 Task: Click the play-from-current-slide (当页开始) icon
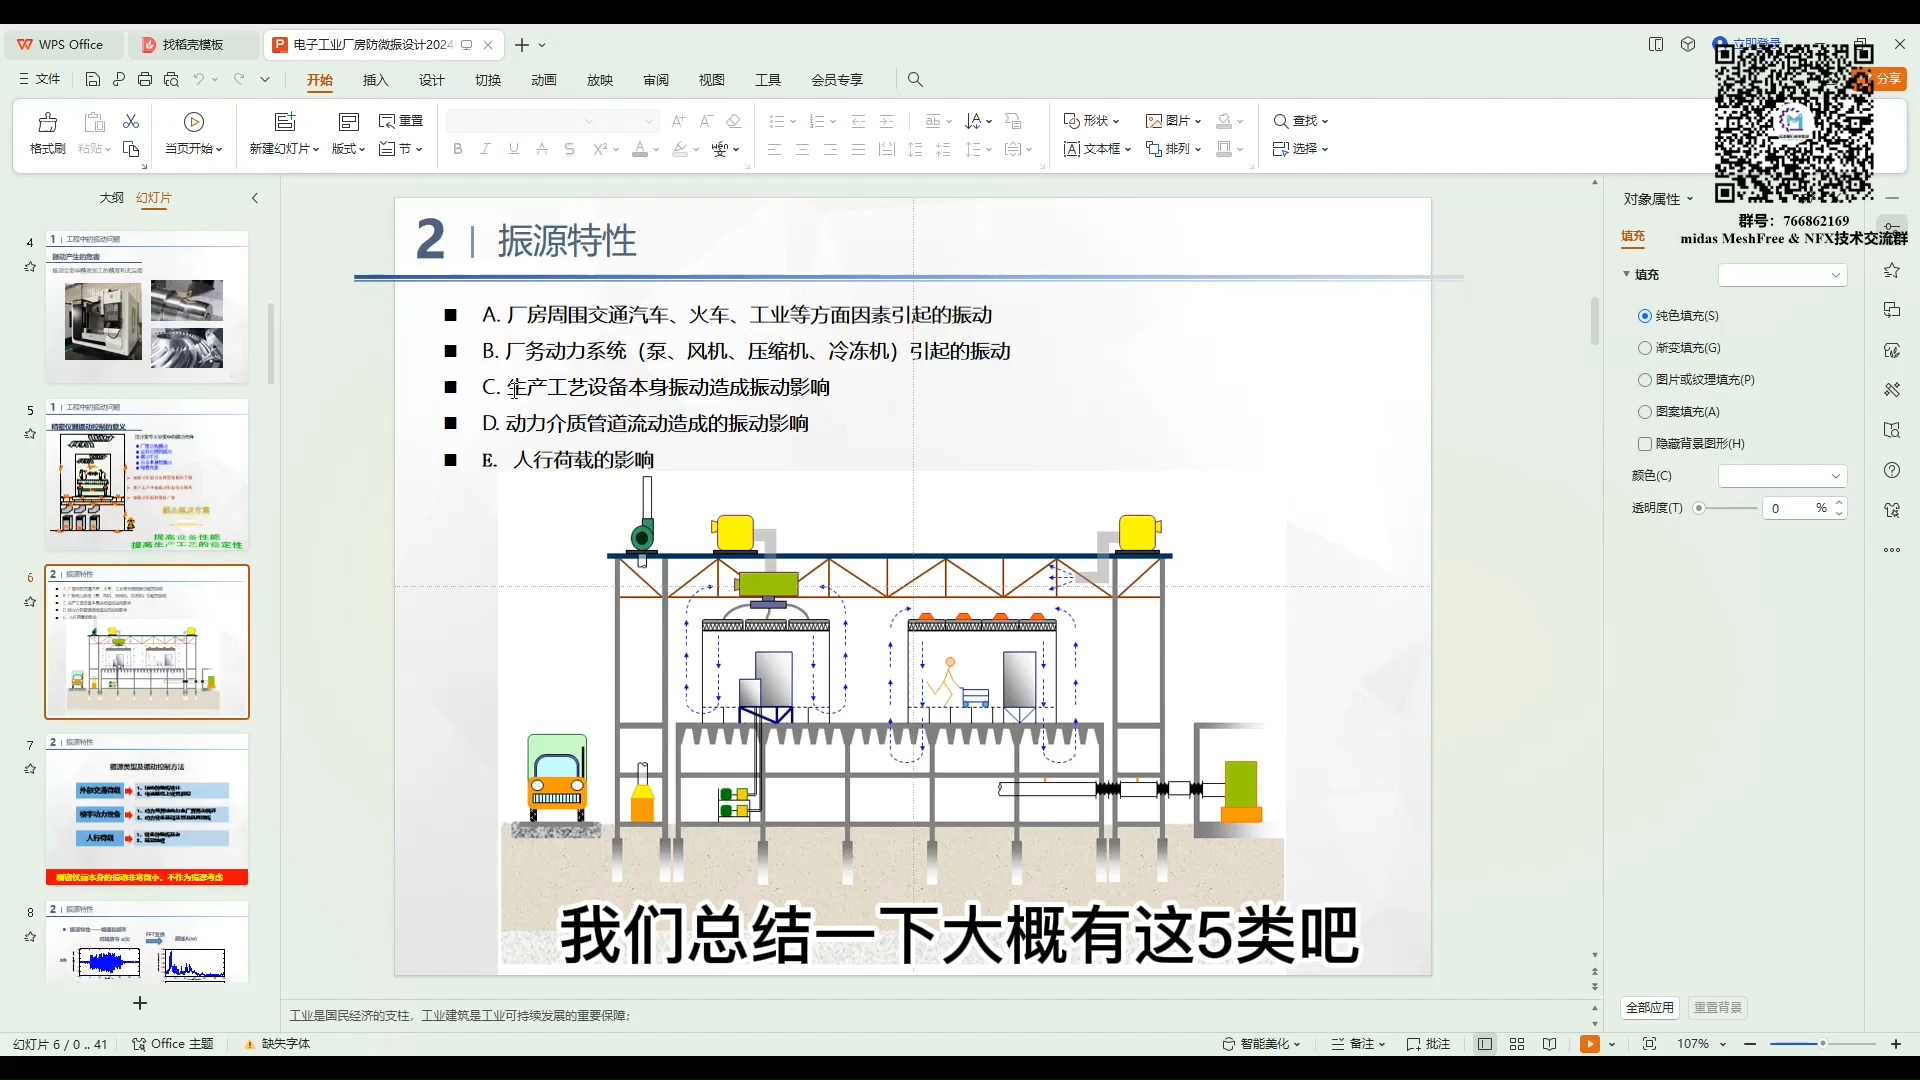click(194, 122)
